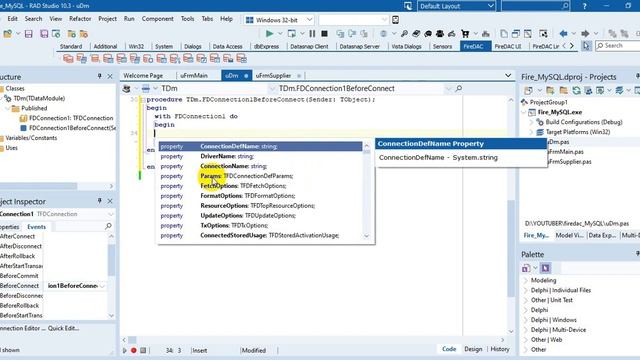Click the Quick Edit... link
640x360 pixels.
coord(63,328)
